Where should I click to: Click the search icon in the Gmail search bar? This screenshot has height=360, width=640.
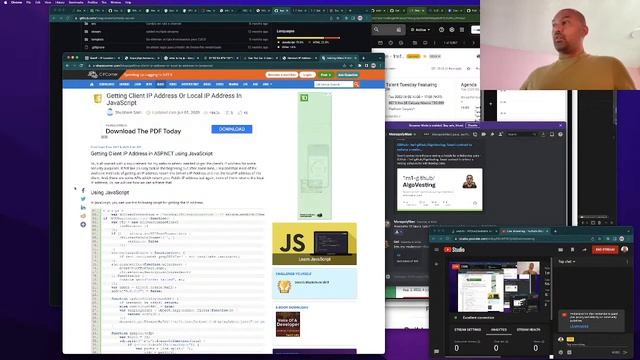pyautogui.click(x=376, y=29)
